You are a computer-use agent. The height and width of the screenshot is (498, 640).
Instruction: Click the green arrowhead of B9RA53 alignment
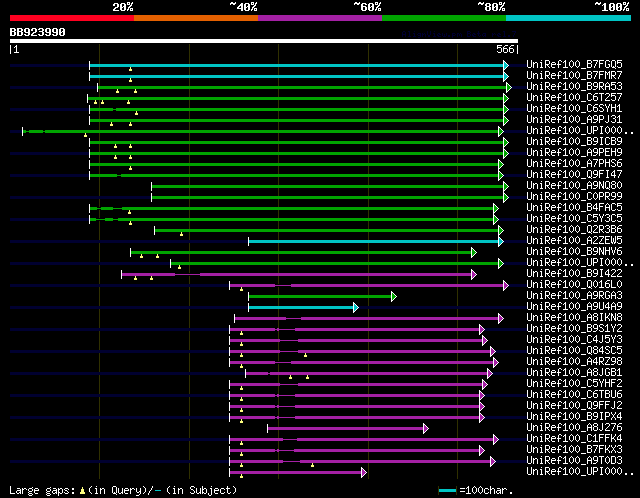point(509,87)
